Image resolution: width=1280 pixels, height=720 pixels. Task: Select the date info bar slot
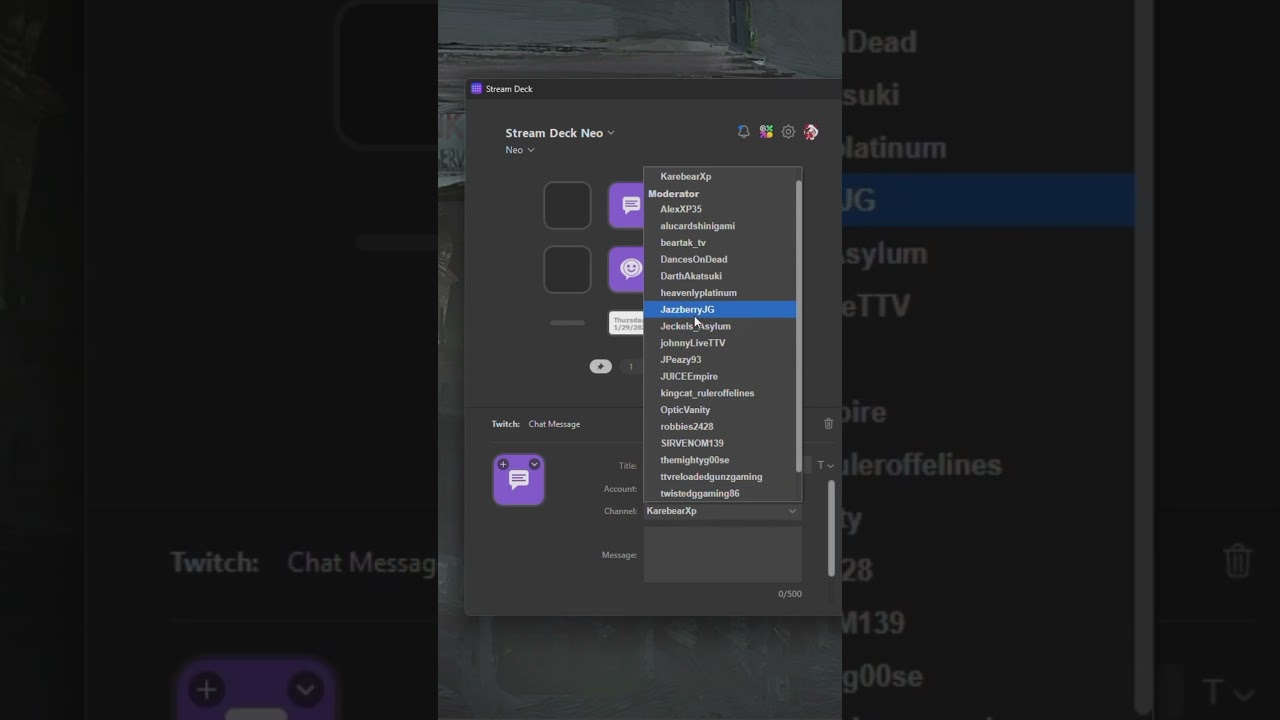pyautogui.click(x=626, y=323)
